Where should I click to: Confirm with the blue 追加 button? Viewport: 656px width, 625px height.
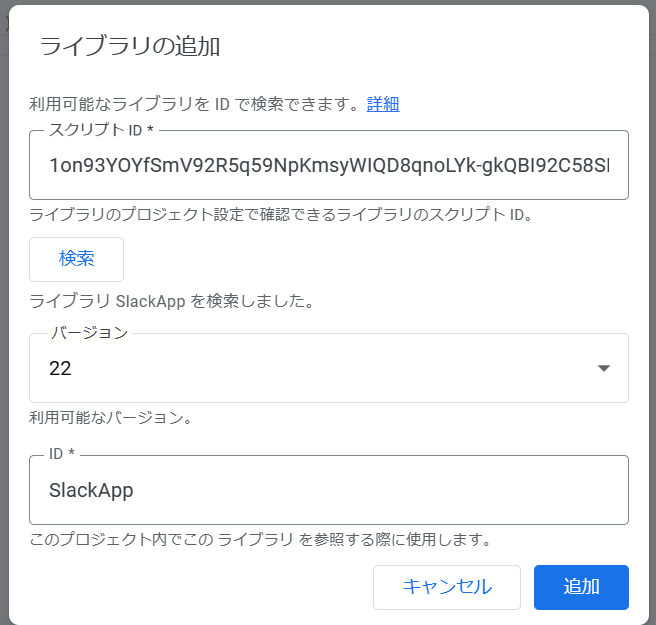(x=581, y=587)
